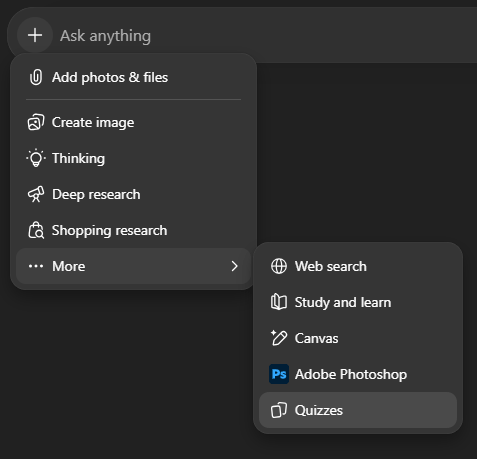Viewport: 477px width, 459px height.
Task: Click the plus attachment button
Action: [x=35, y=35]
